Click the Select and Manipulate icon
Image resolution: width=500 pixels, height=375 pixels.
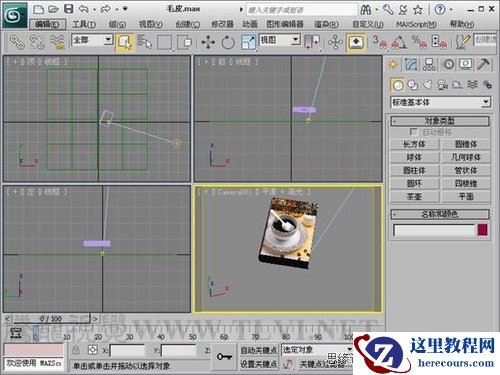click(x=335, y=42)
